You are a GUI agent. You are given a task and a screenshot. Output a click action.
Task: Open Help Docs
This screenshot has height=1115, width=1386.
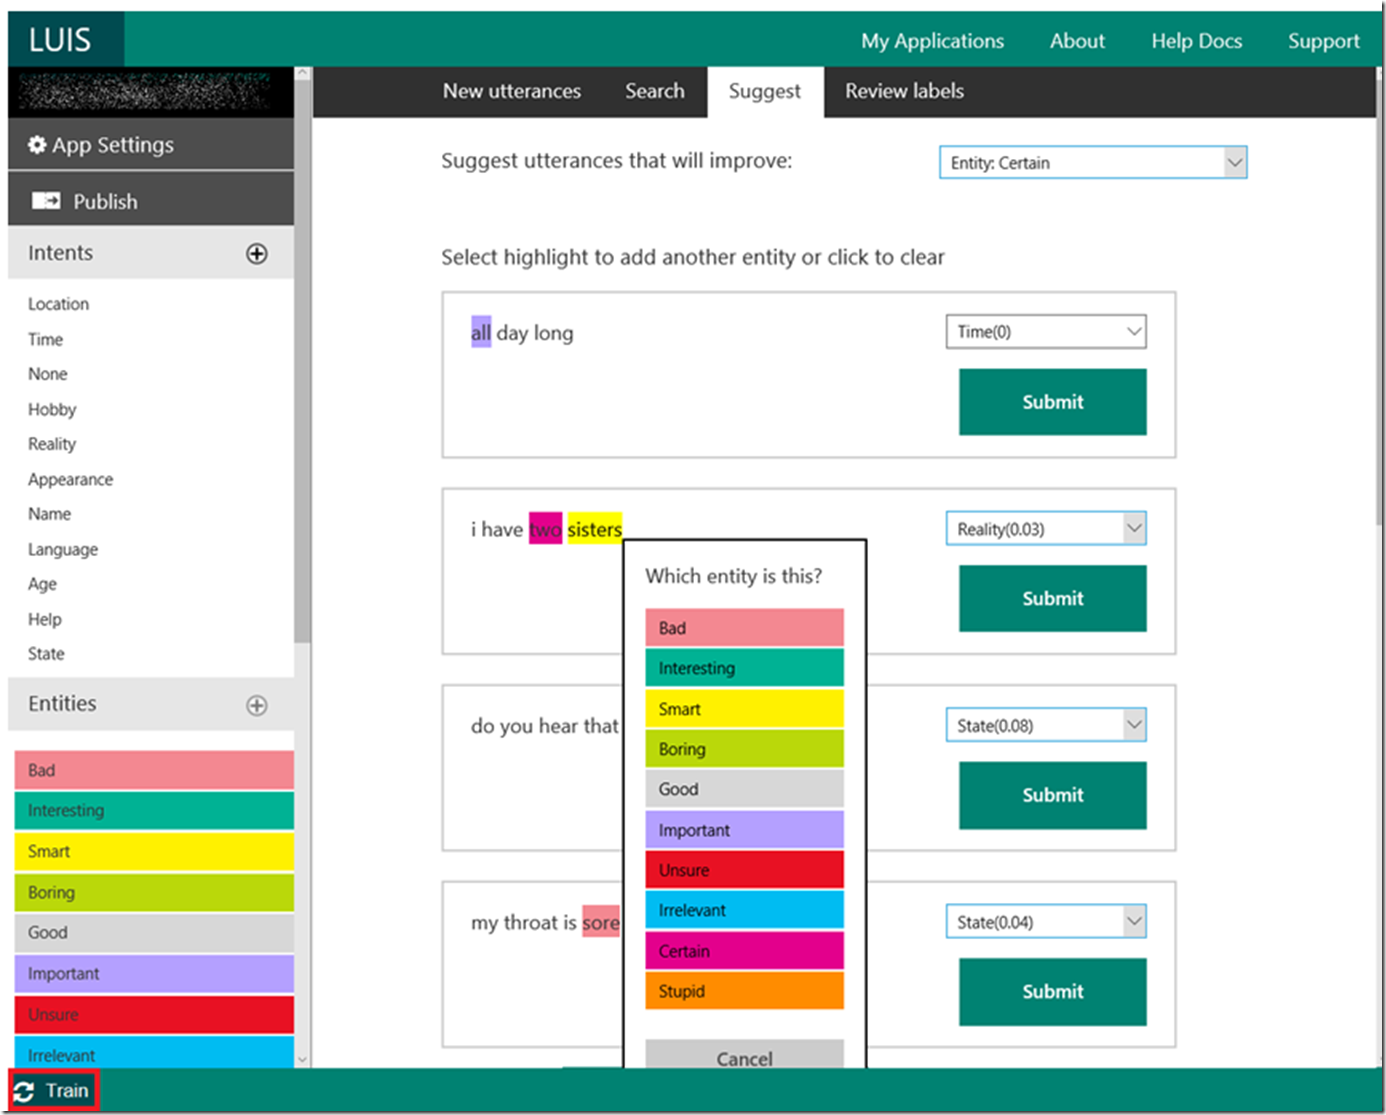pyautogui.click(x=1197, y=41)
